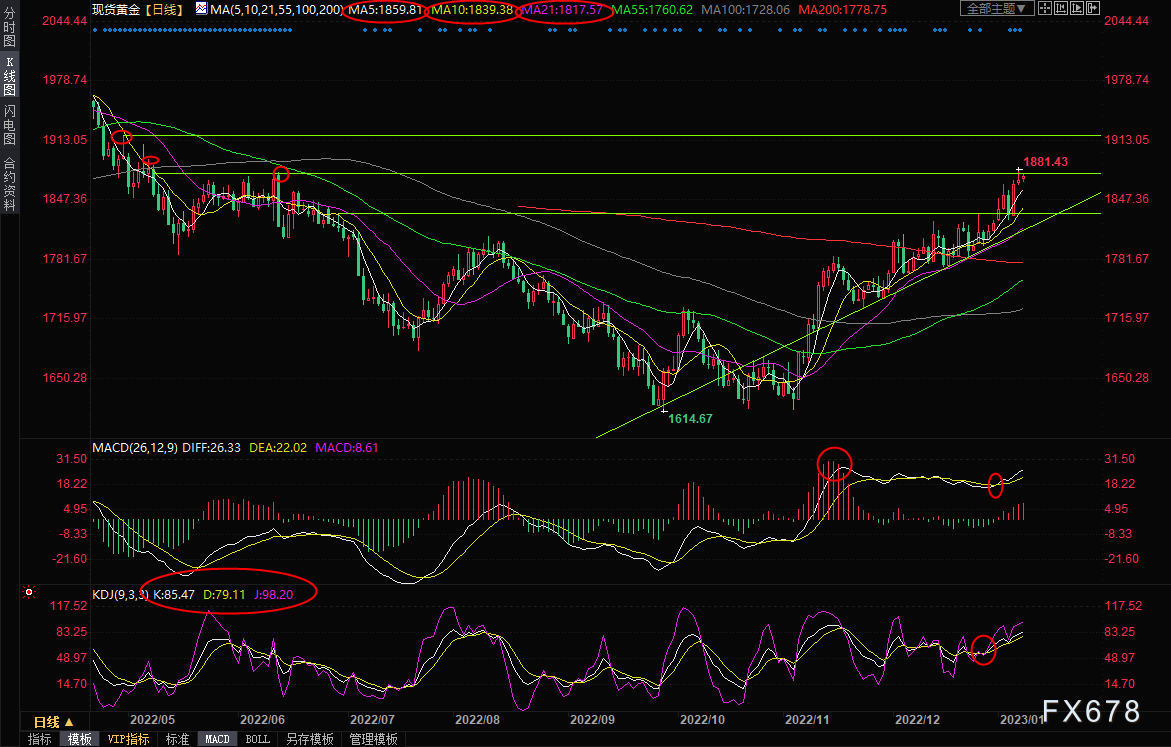
Task: Open 合约资料 panel in left sidebar
Action: pos(9,184)
